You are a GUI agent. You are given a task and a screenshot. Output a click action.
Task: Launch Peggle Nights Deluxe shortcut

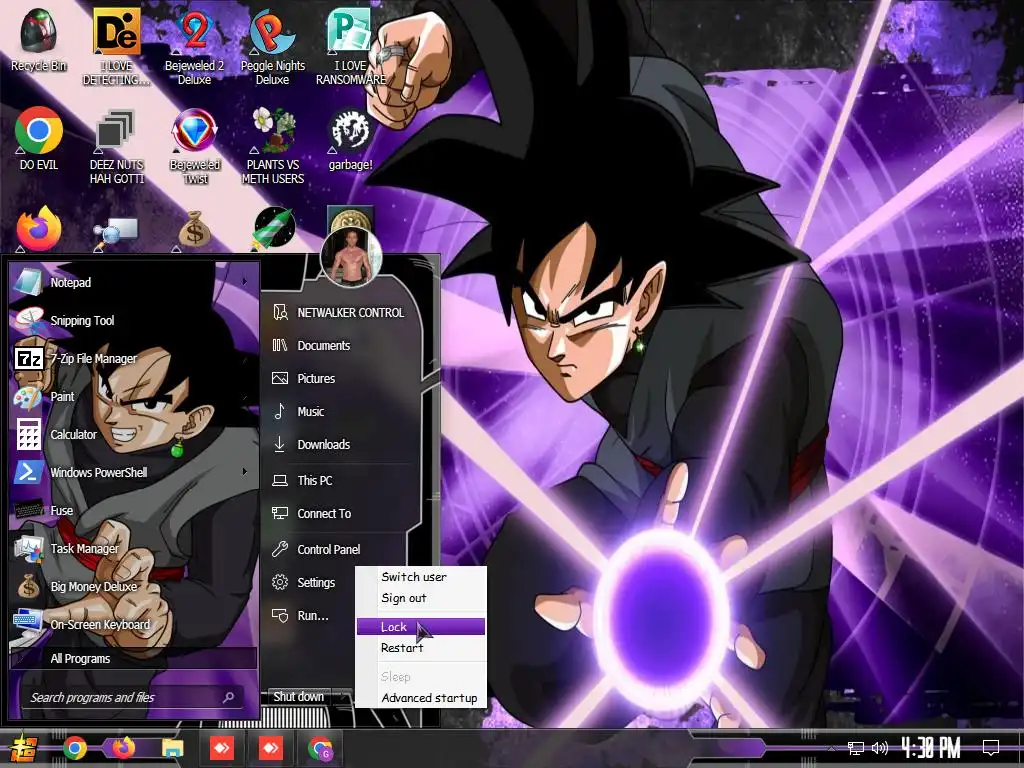272,47
